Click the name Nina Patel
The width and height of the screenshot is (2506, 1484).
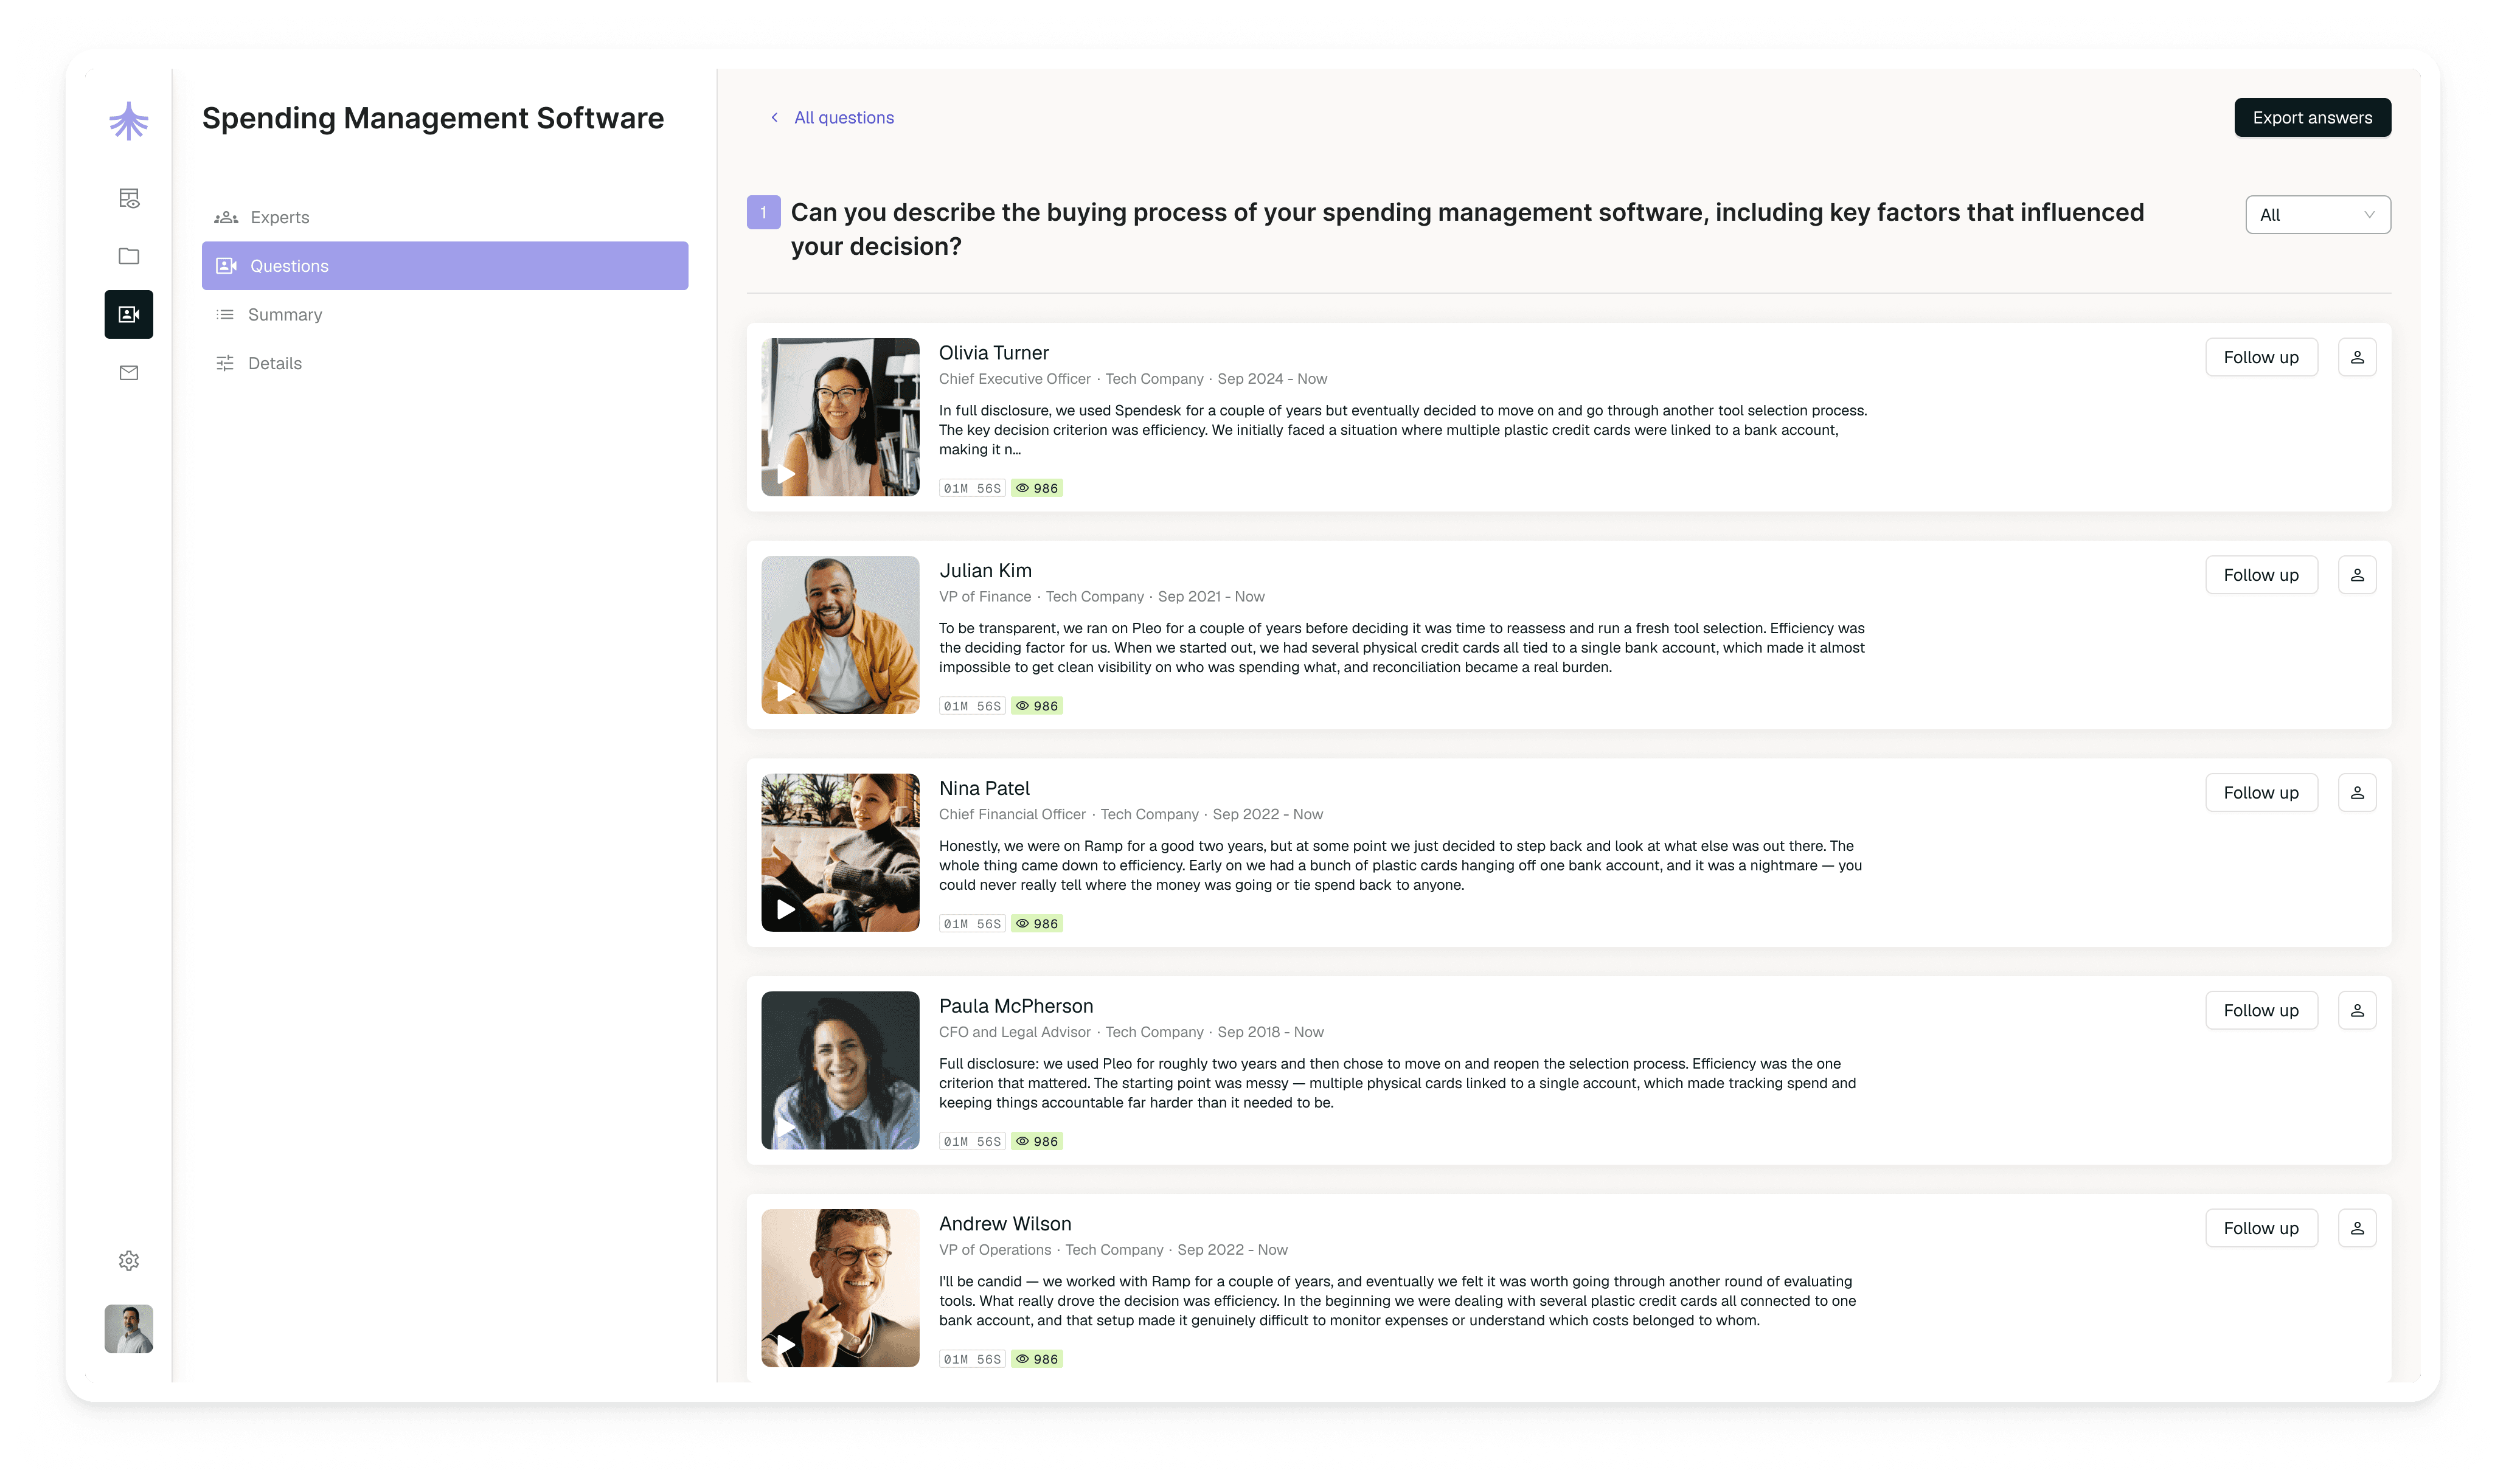click(984, 789)
